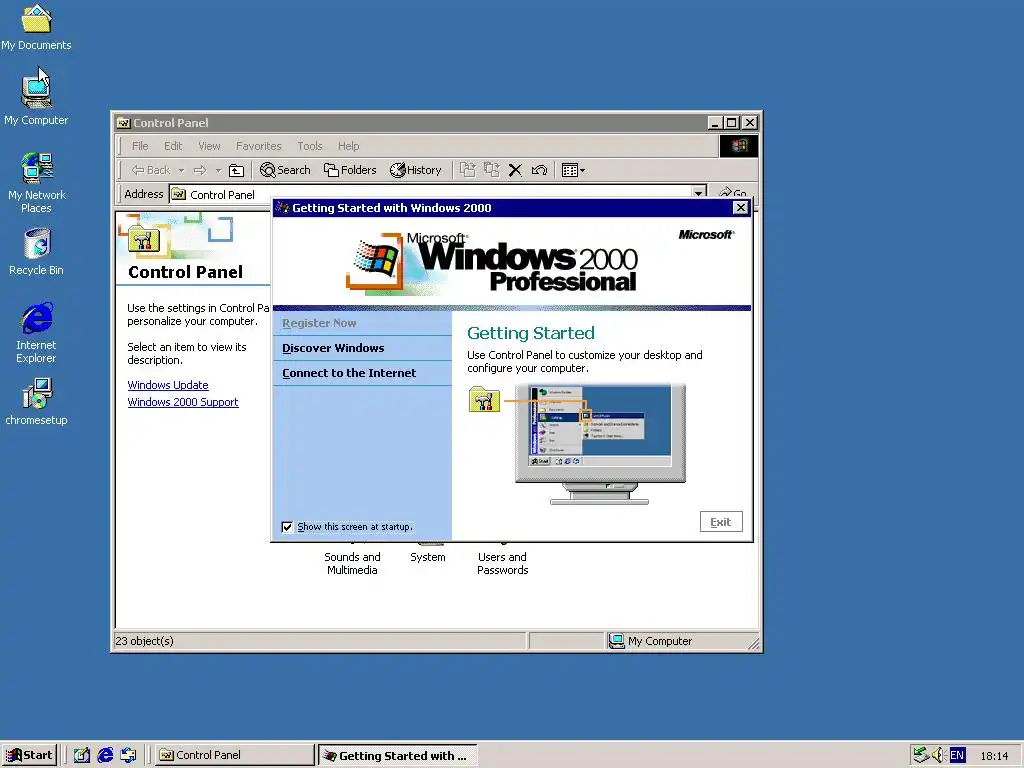Switch to Control Panel taskbar button

point(235,755)
